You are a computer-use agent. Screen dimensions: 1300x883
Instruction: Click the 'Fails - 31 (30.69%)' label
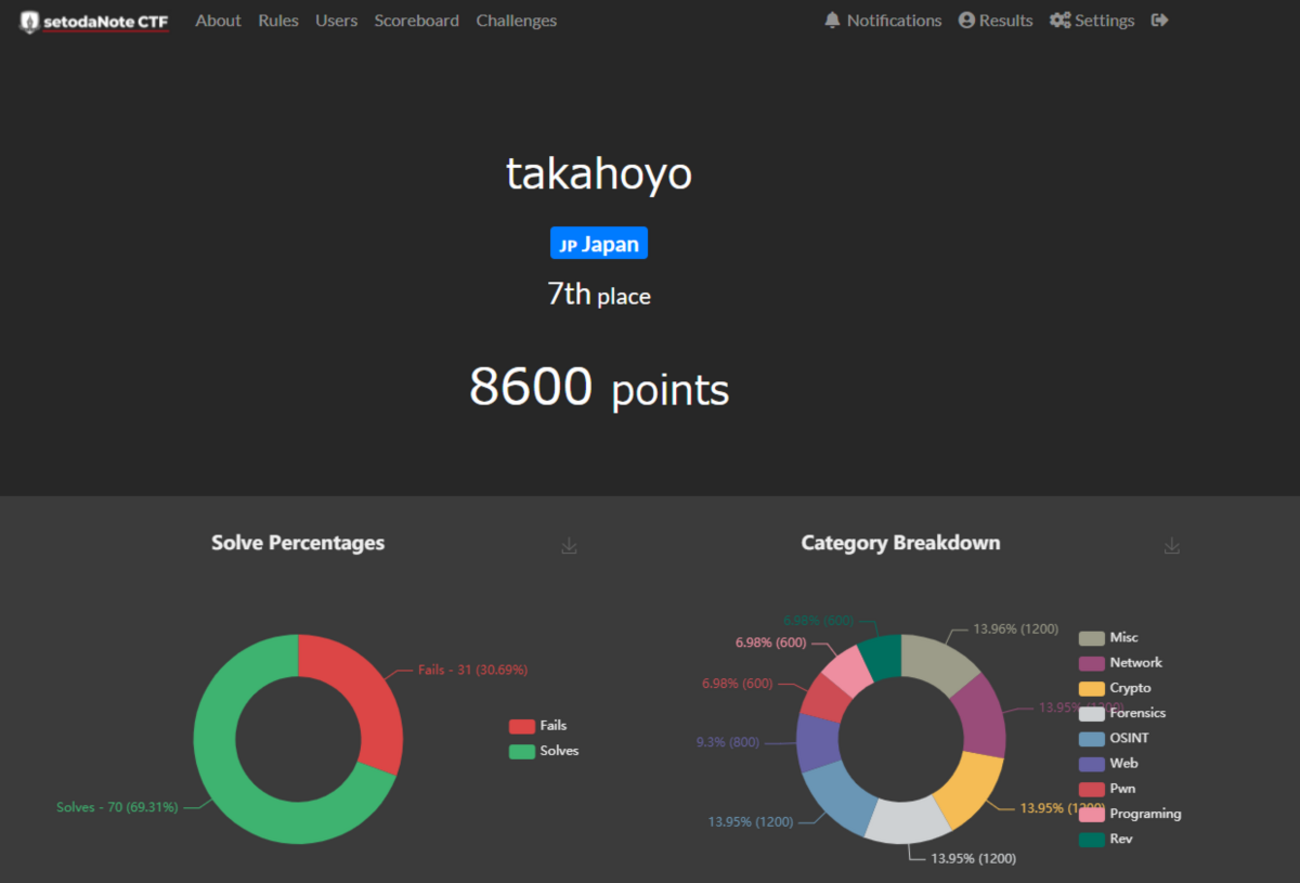472,670
